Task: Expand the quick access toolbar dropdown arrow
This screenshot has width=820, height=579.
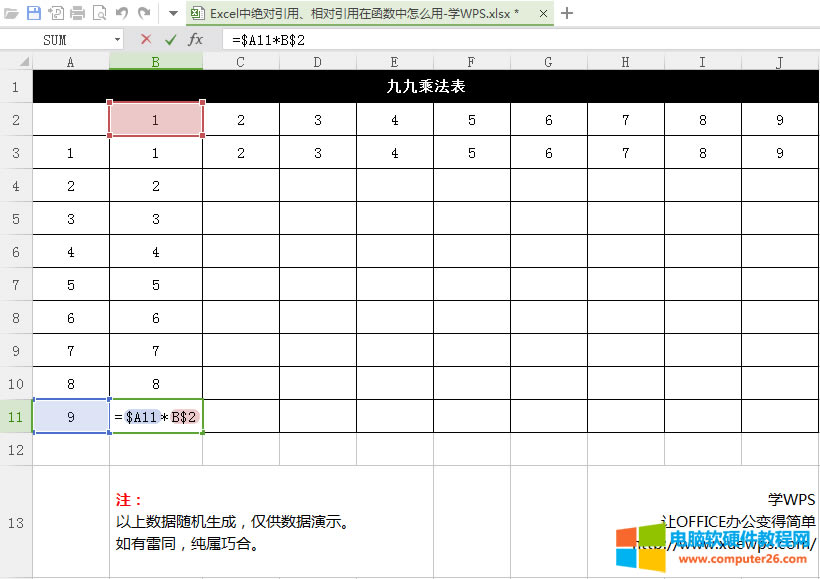Action: point(171,13)
